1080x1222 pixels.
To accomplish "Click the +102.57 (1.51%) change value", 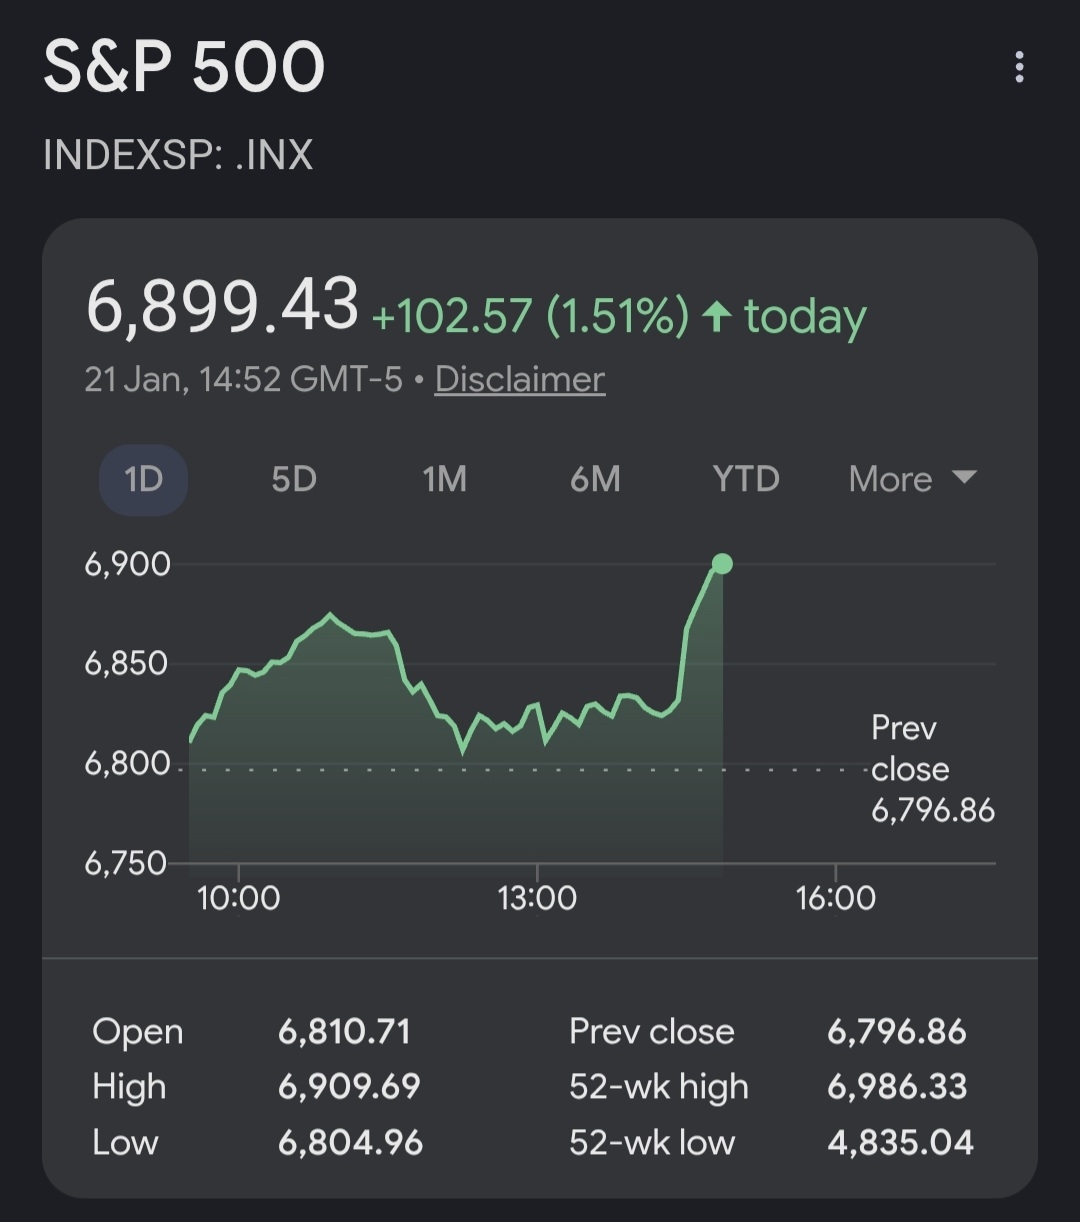I will pyautogui.click(x=530, y=317).
